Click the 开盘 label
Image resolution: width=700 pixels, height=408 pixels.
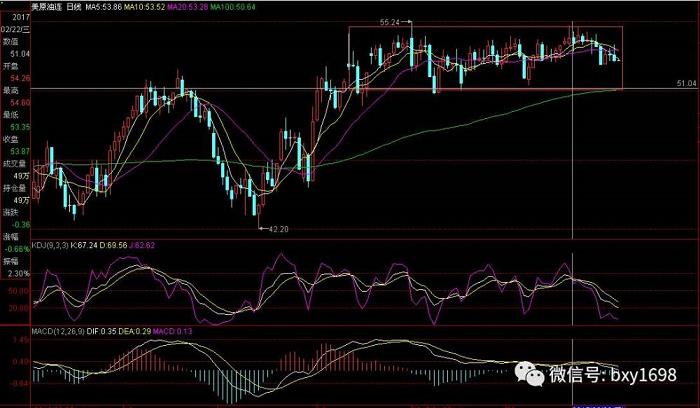point(11,66)
